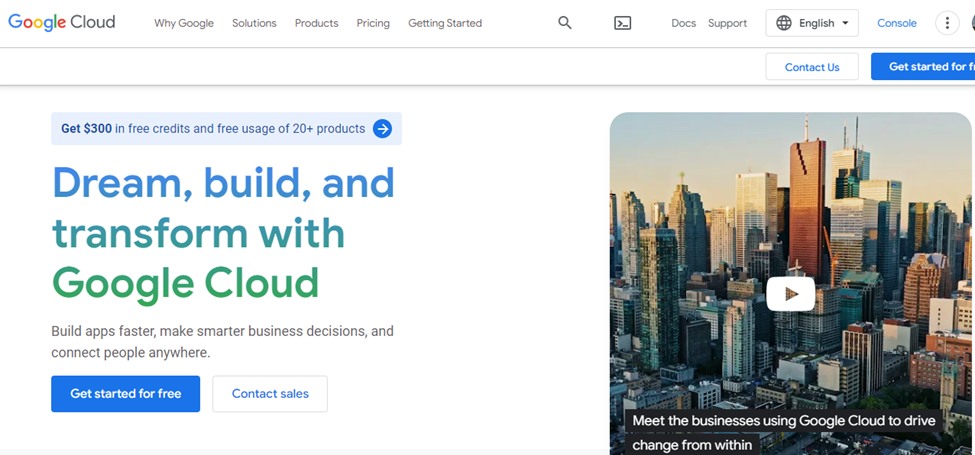This screenshot has height=455, width=975.
Task: Click the Dream, build, and transform heading
Action: point(223,232)
